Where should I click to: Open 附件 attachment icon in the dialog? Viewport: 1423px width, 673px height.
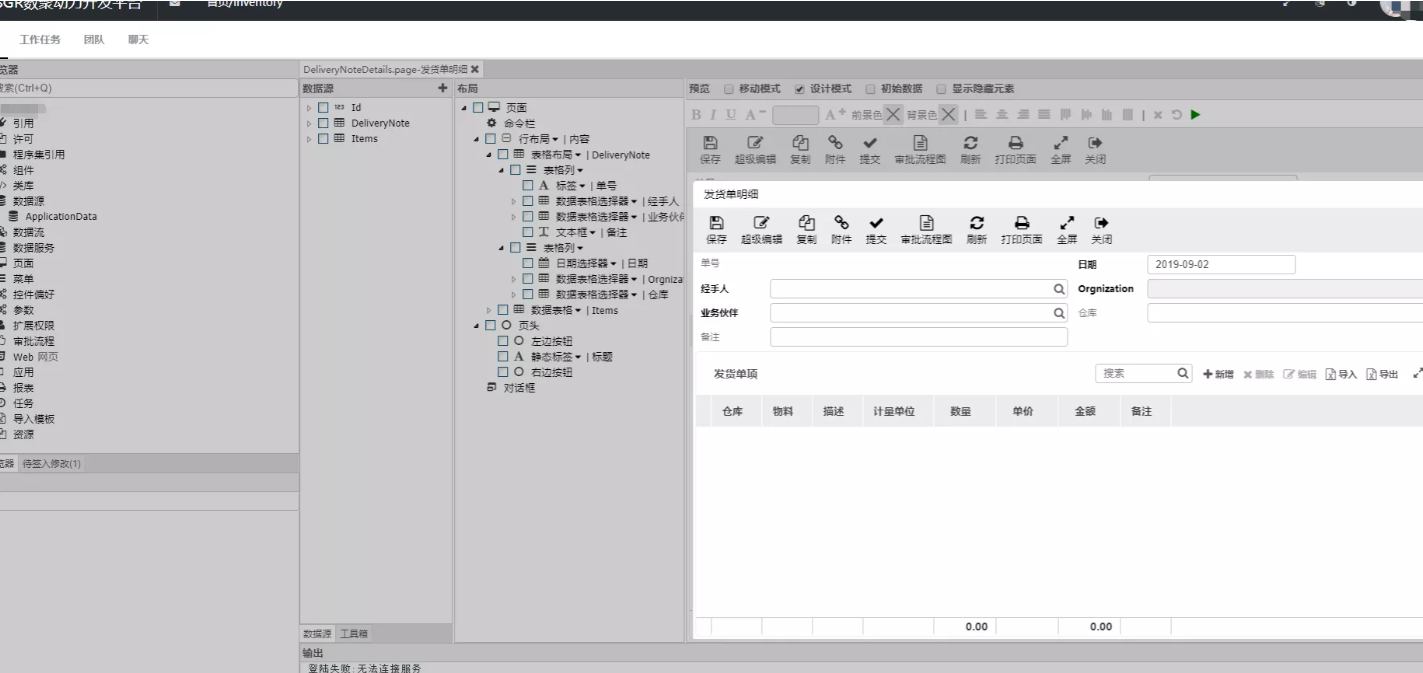point(840,223)
